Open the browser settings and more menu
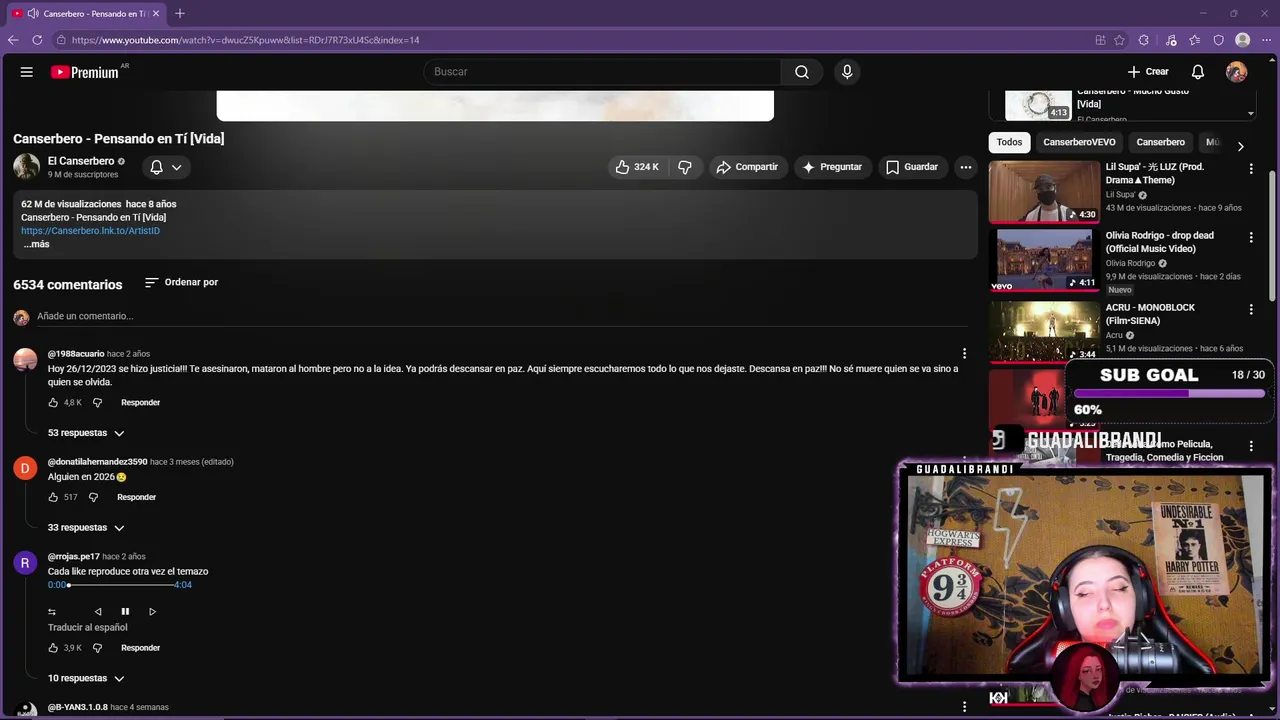This screenshot has height=720, width=1280. (1266, 40)
